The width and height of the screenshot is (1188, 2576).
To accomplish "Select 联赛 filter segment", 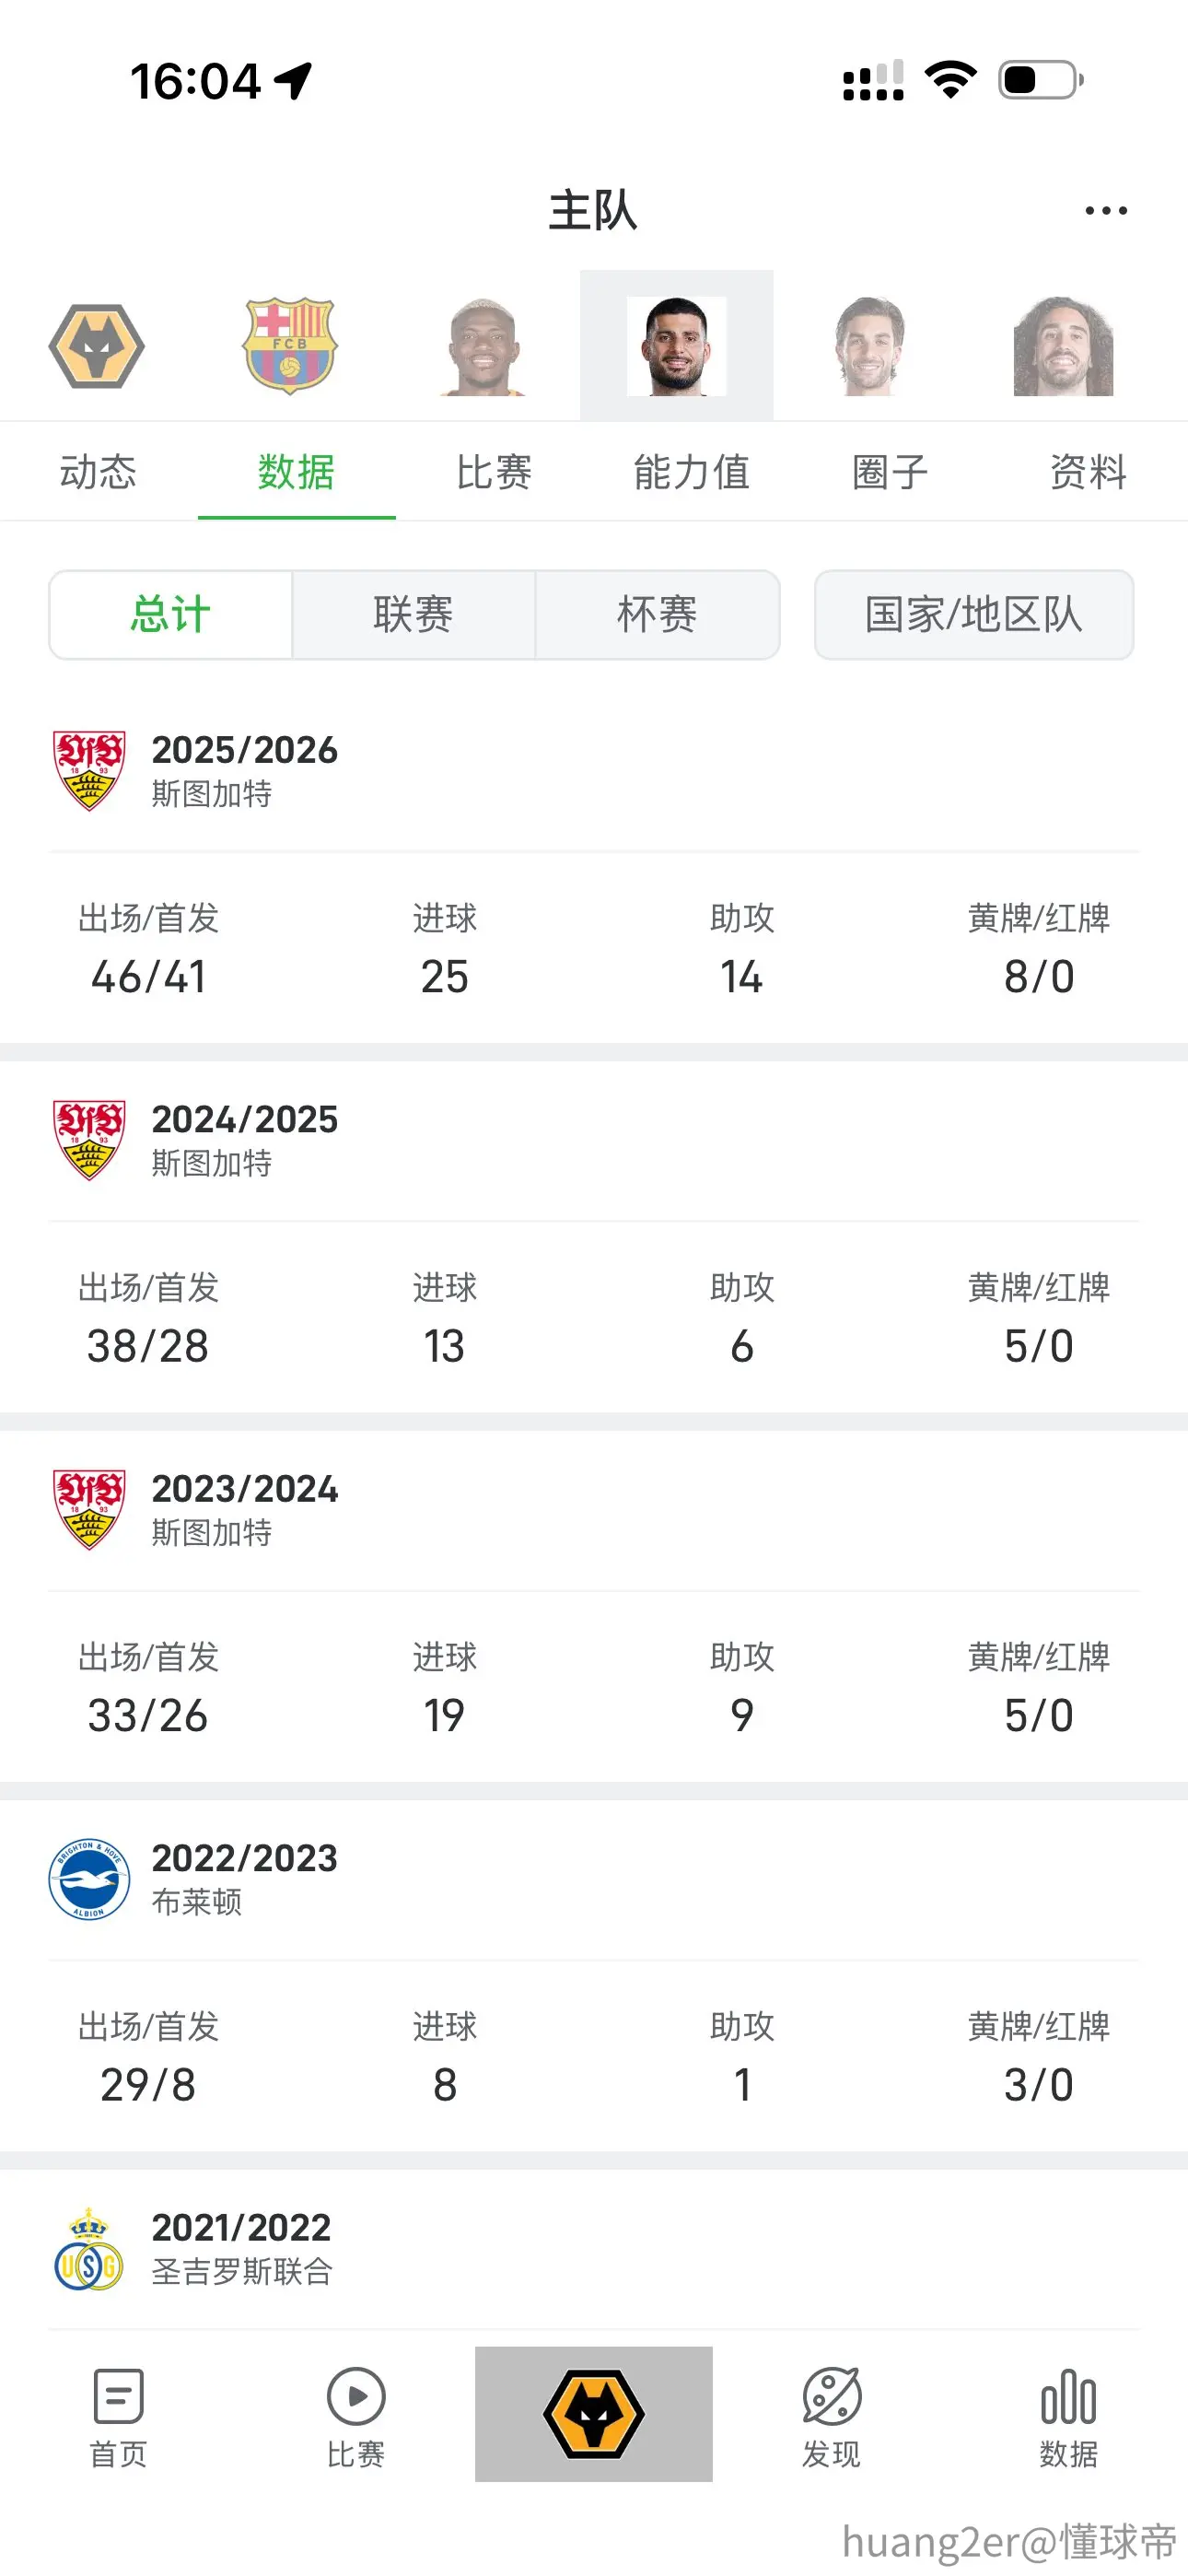I will click(x=413, y=614).
